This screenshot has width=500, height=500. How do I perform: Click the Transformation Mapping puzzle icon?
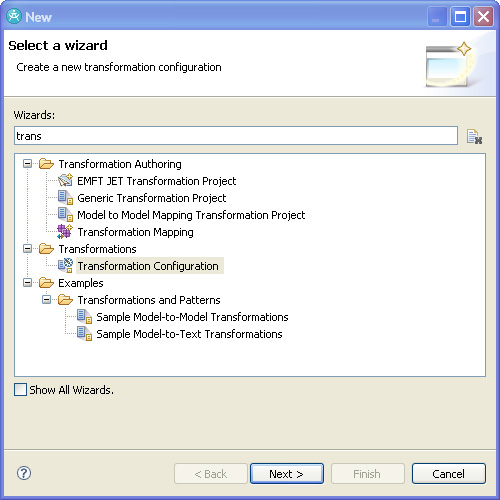(x=65, y=232)
